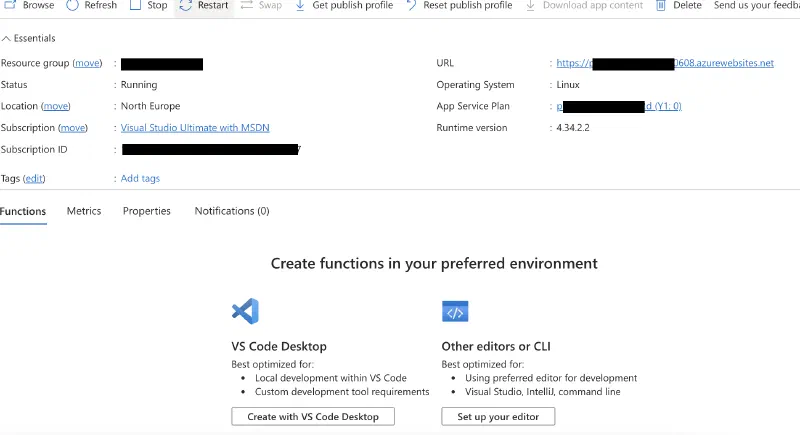Click Get publish profile text
The height and width of the screenshot is (435, 800).
point(353,5)
